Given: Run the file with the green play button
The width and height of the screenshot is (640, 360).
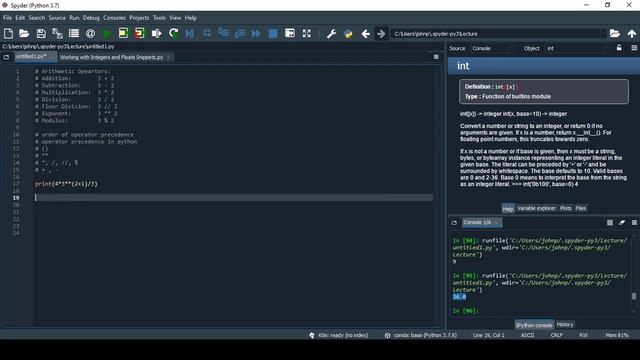Looking at the screenshot, I should point(107,33).
